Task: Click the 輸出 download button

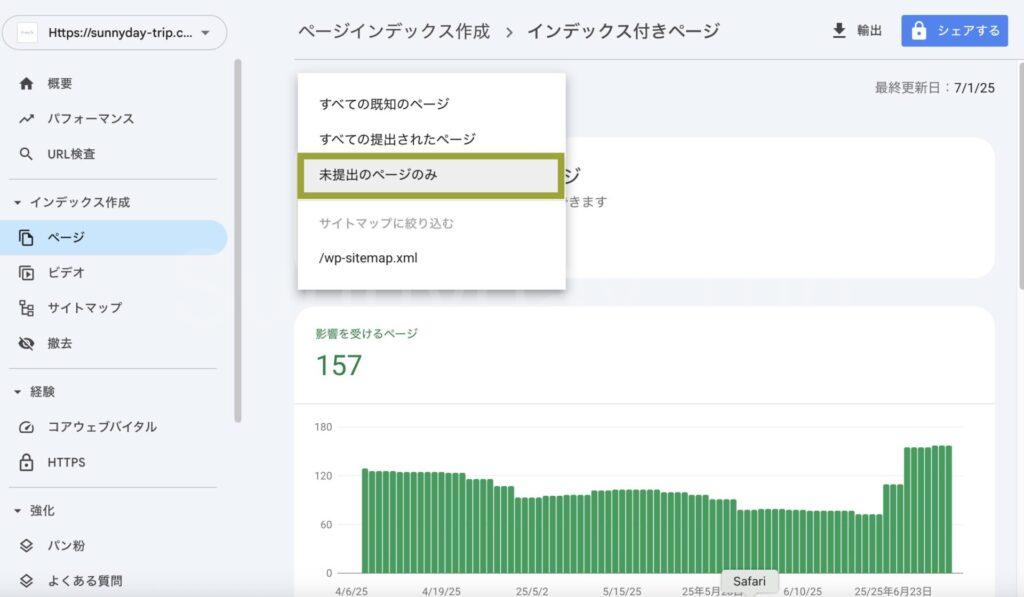Action: [x=857, y=31]
